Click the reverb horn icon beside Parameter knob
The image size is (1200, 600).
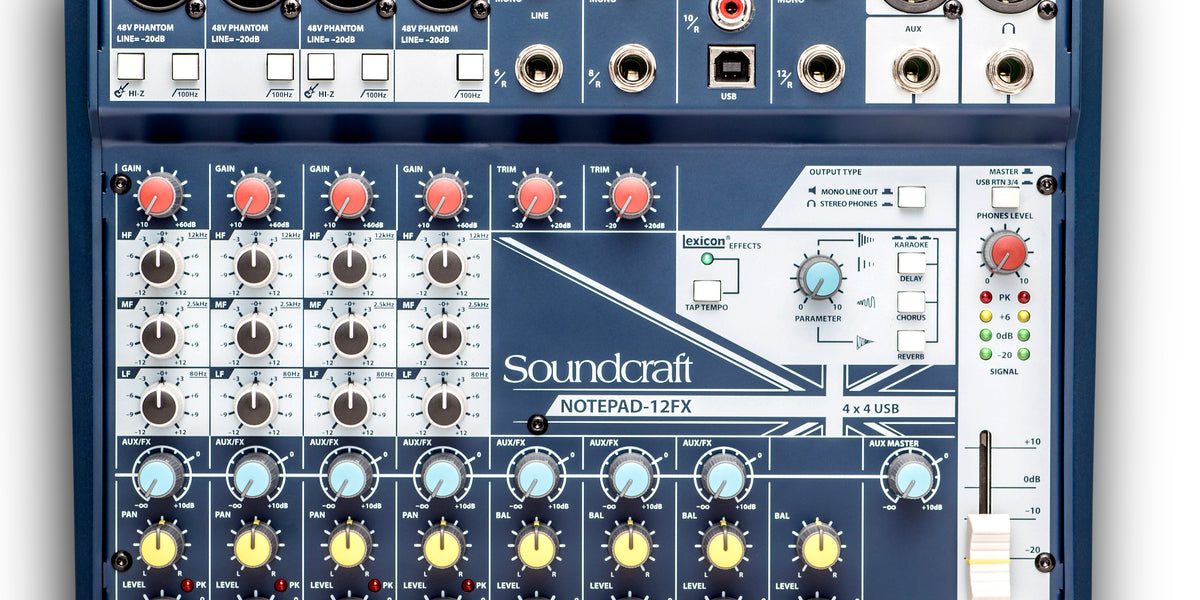(863, 339)
